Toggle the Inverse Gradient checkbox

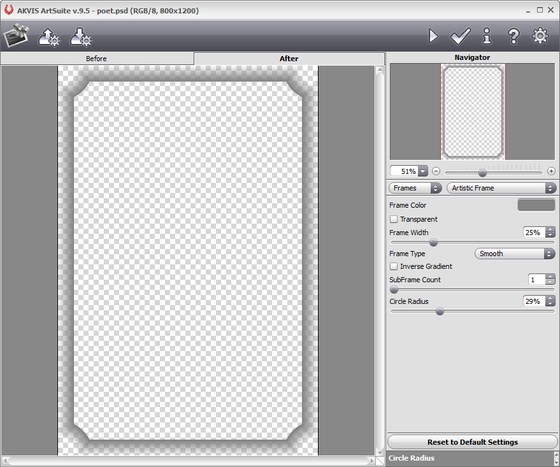394,266
